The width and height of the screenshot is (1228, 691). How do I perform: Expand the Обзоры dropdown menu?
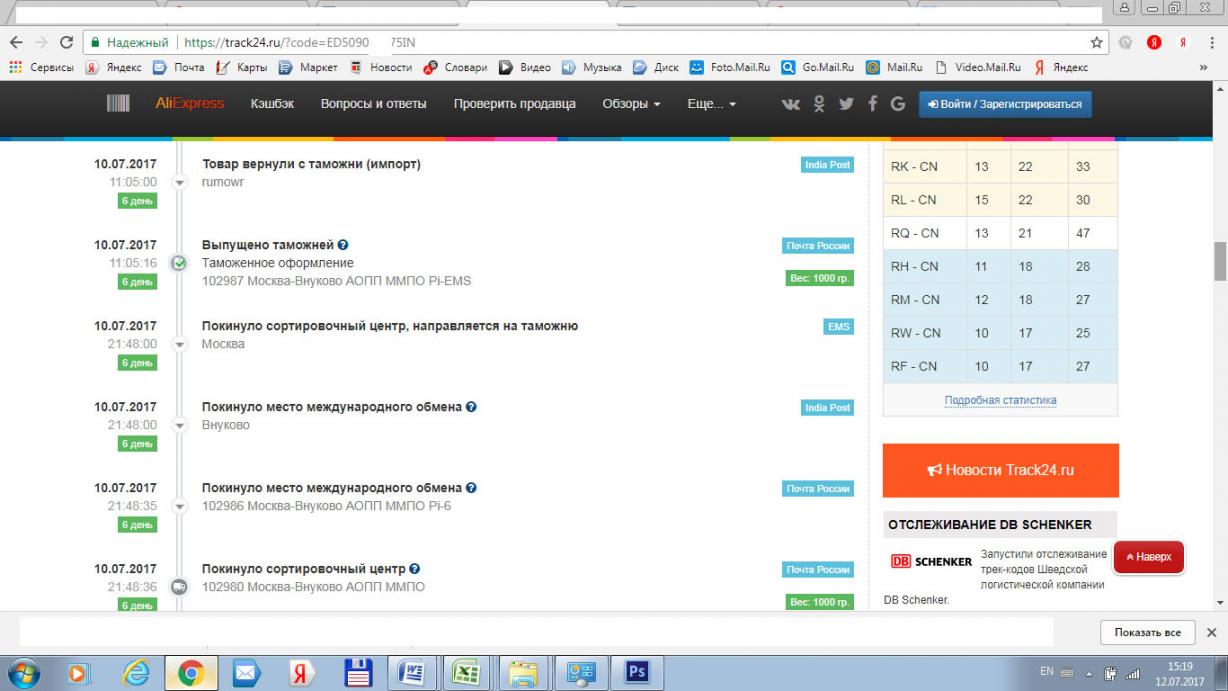[x=631, y=104]
